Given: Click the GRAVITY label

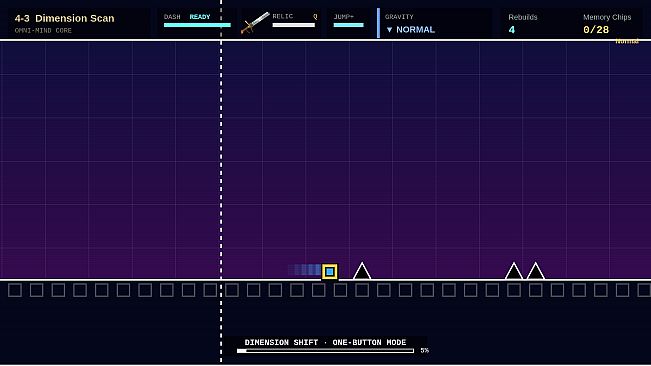Looking at the screenshot, I should click(x=399, y=17).
